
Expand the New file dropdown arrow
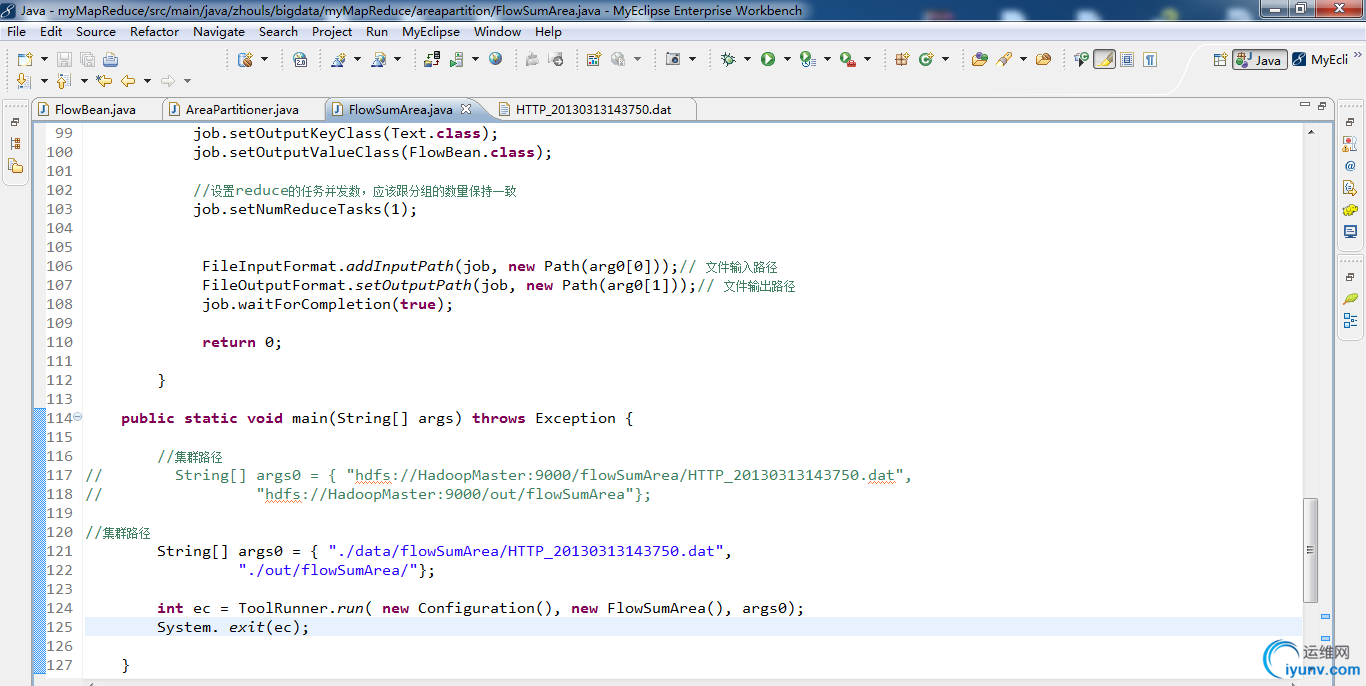tap(43, 60)
